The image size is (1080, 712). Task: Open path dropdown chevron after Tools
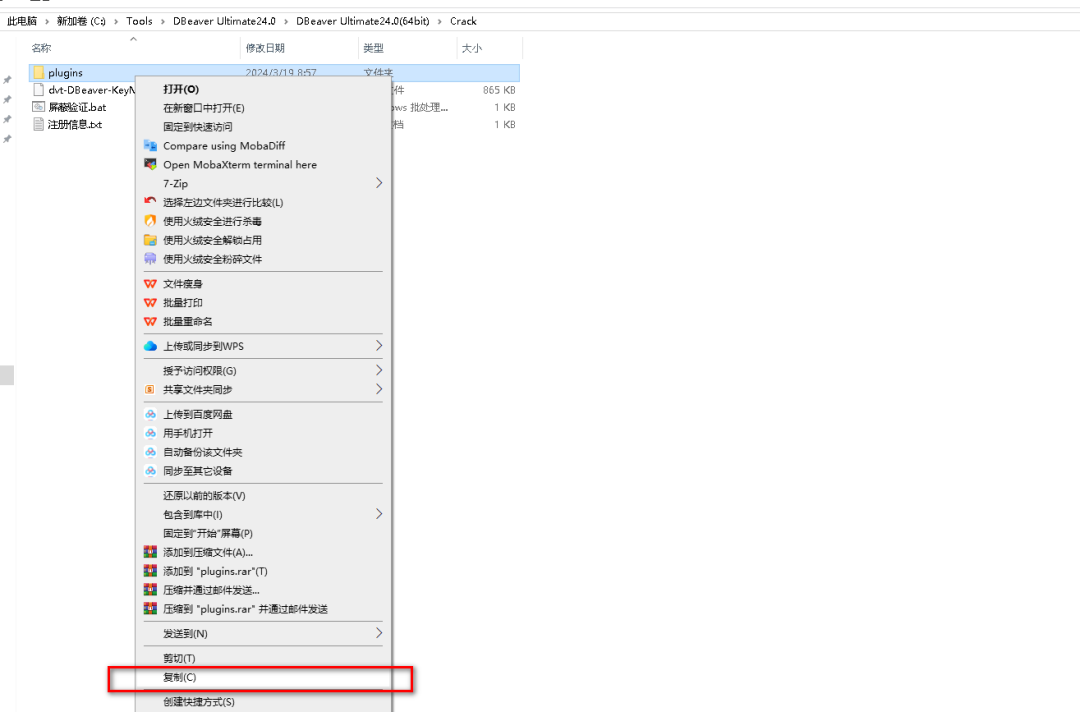pos(163,21)
